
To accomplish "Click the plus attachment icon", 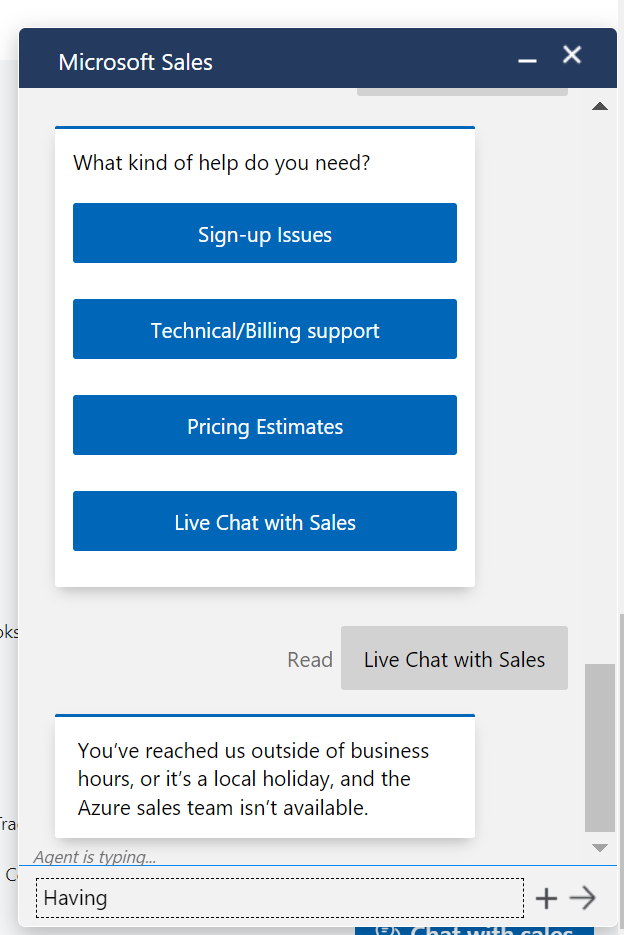I will (546, 898).
